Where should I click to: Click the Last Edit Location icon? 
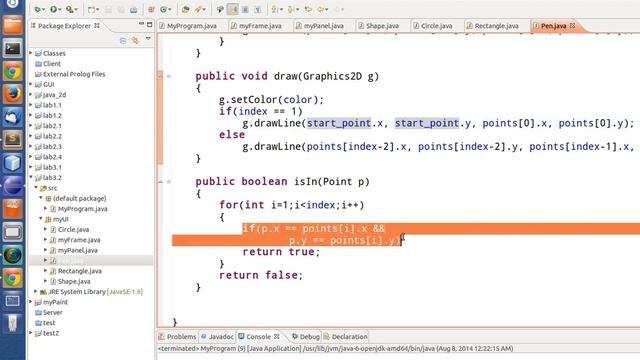tap(308, 9)
